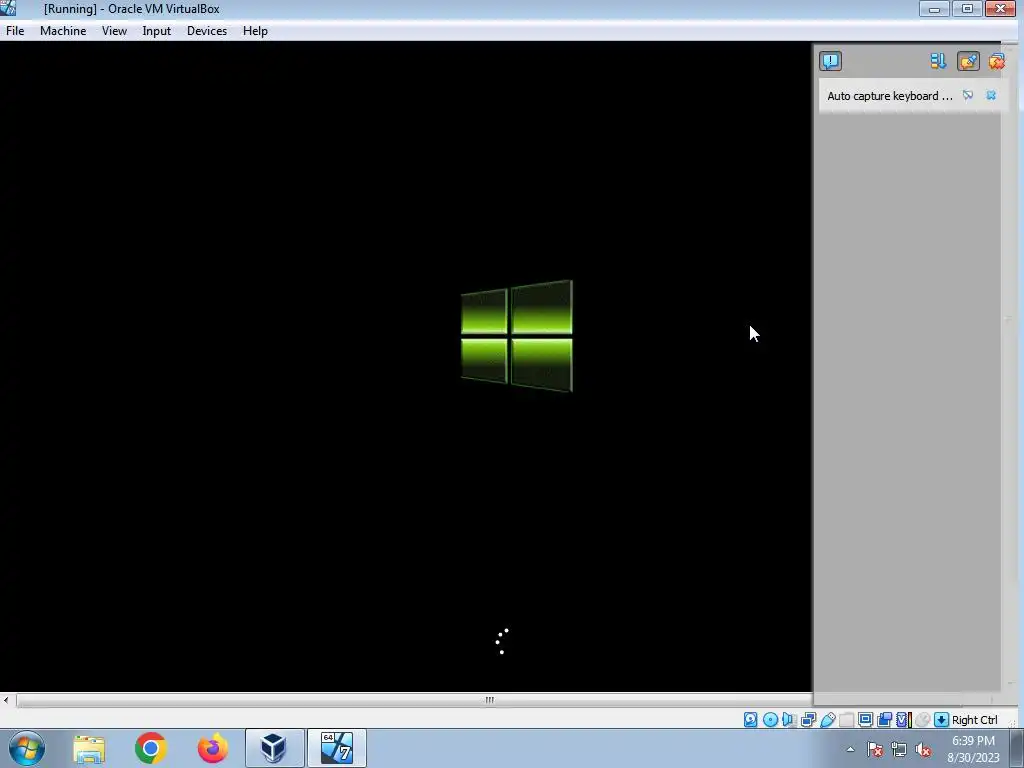Open the Help menu

click(x=255, y=31)
